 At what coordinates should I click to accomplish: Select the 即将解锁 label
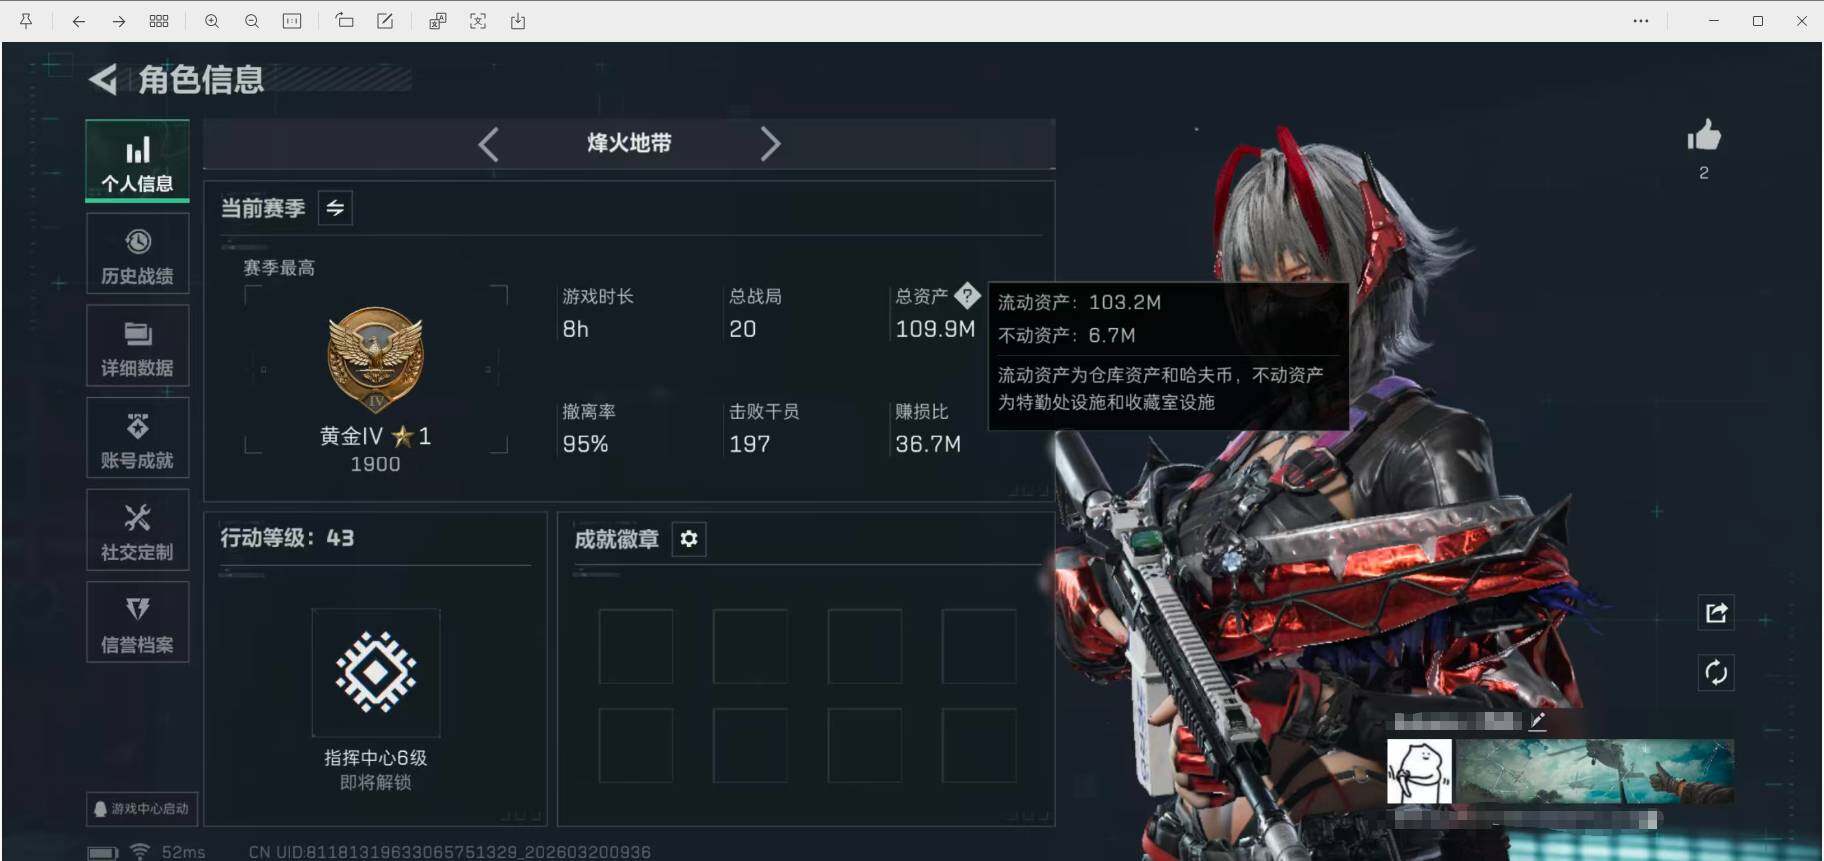pos(376,782)
